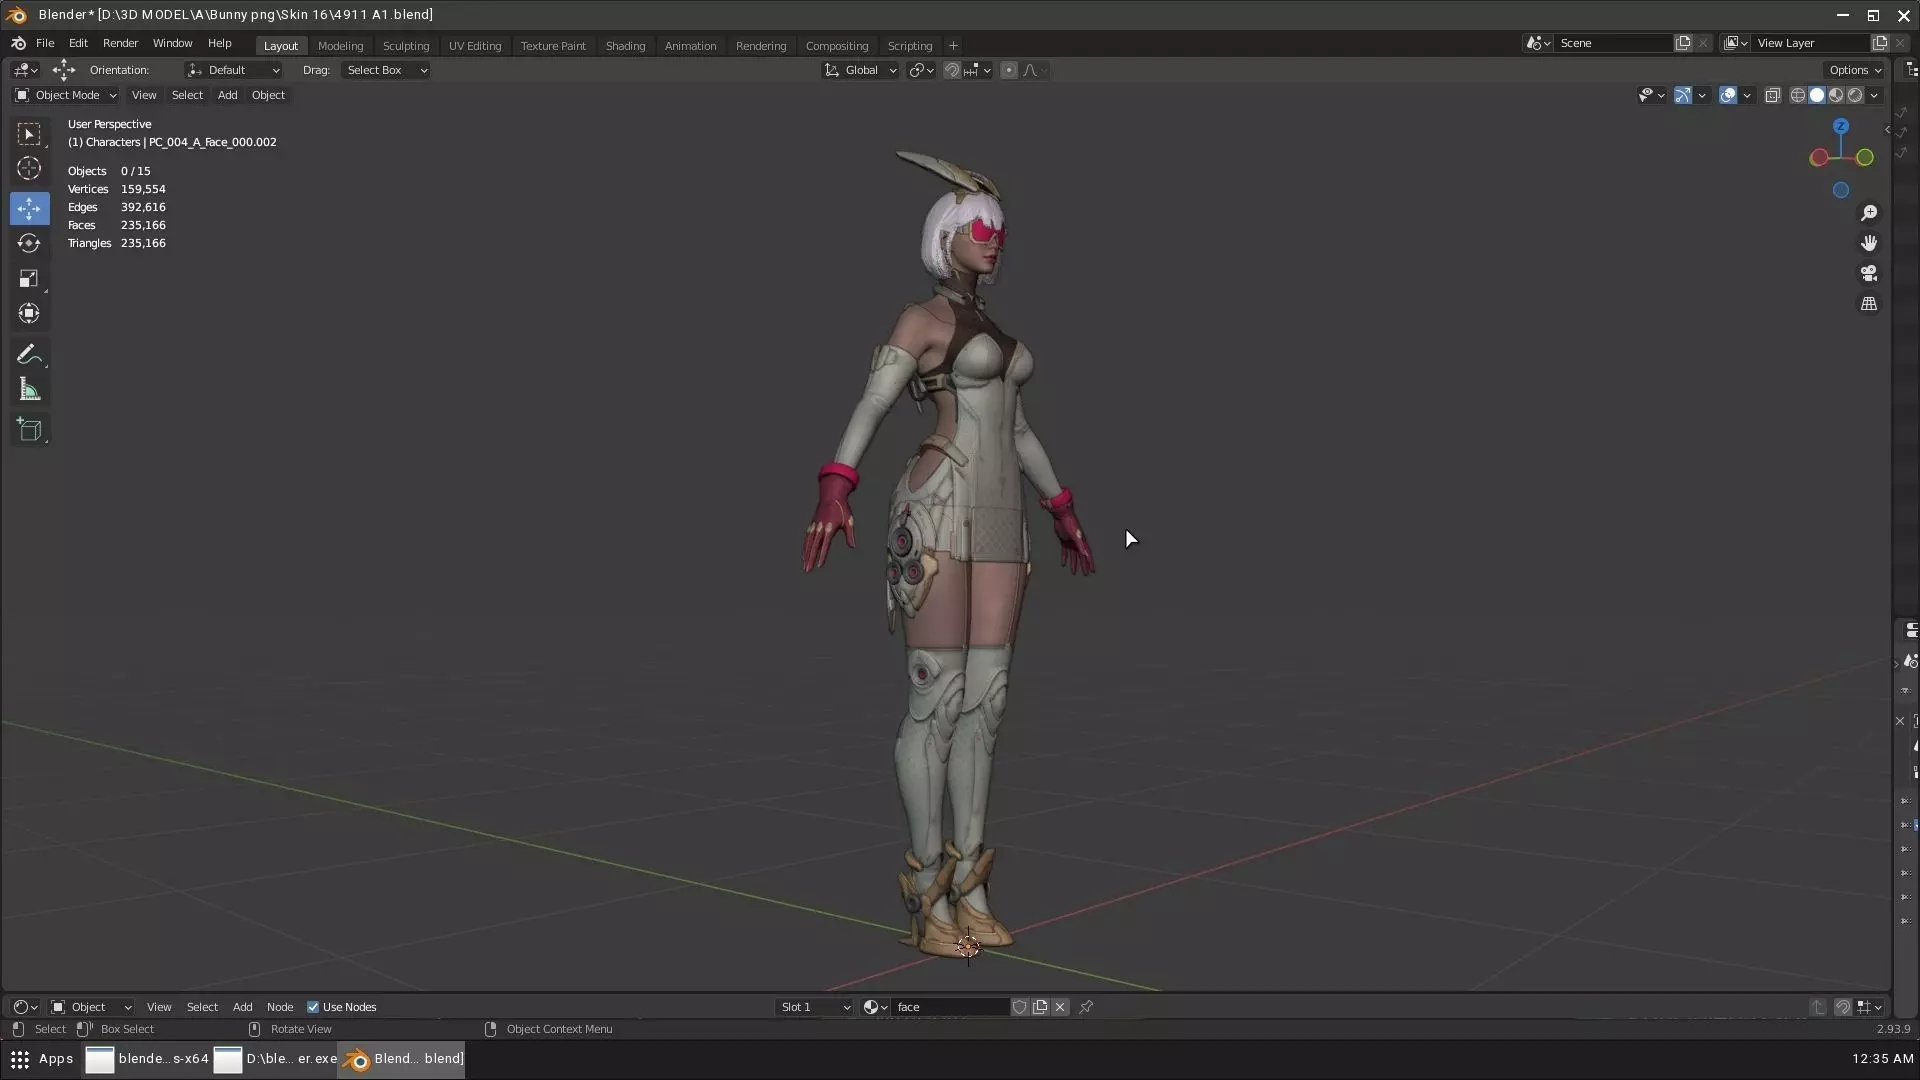Toggle Show Gizmo button

tap(1683, 95)
